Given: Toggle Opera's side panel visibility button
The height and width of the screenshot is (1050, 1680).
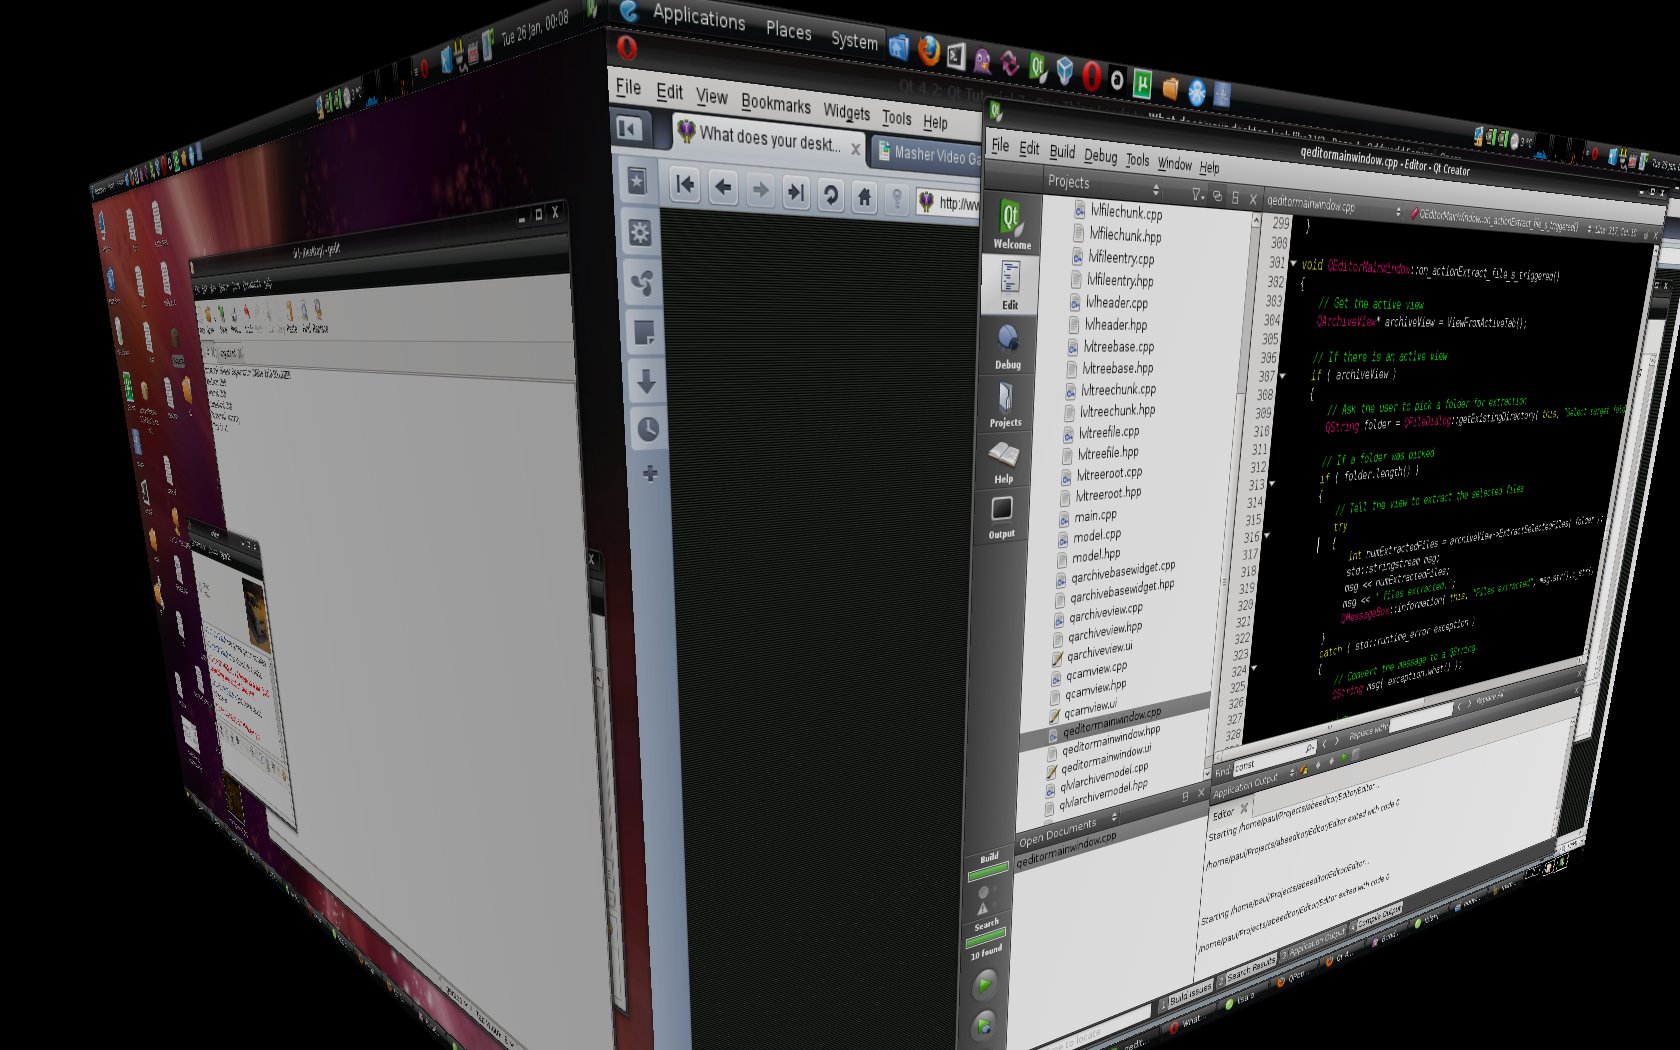Looking at the screenshot, I should 629,128.
